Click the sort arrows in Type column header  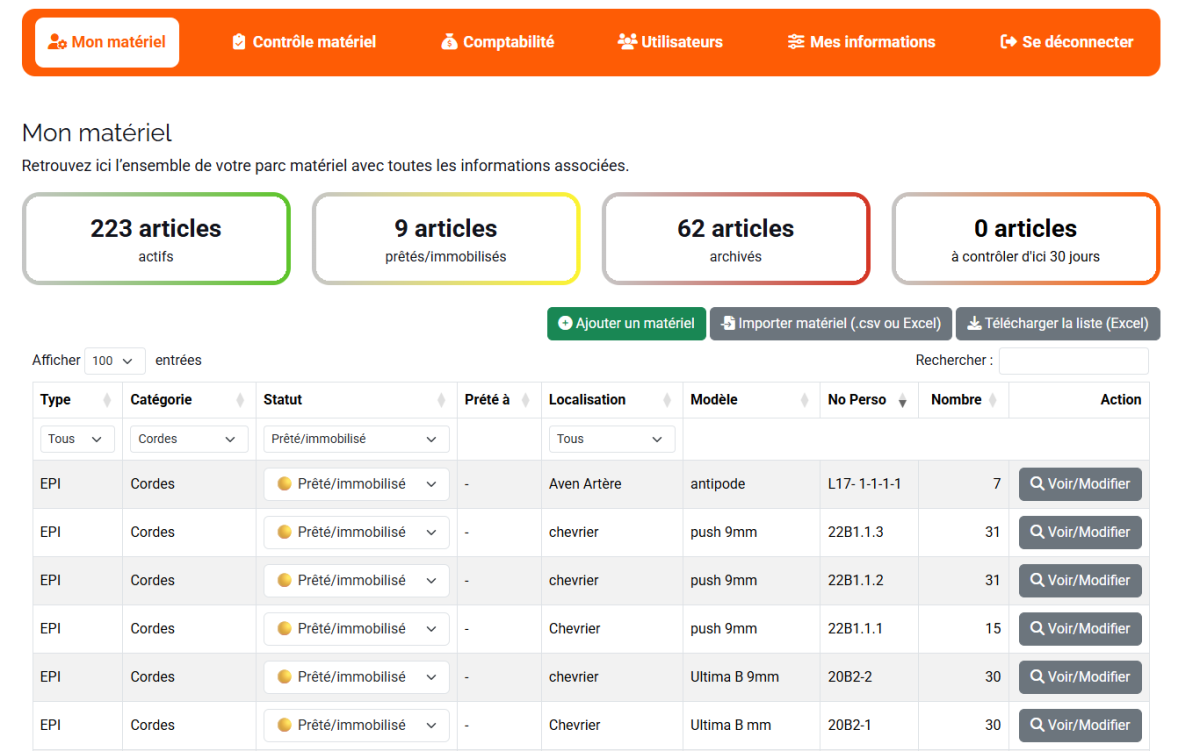107,400
